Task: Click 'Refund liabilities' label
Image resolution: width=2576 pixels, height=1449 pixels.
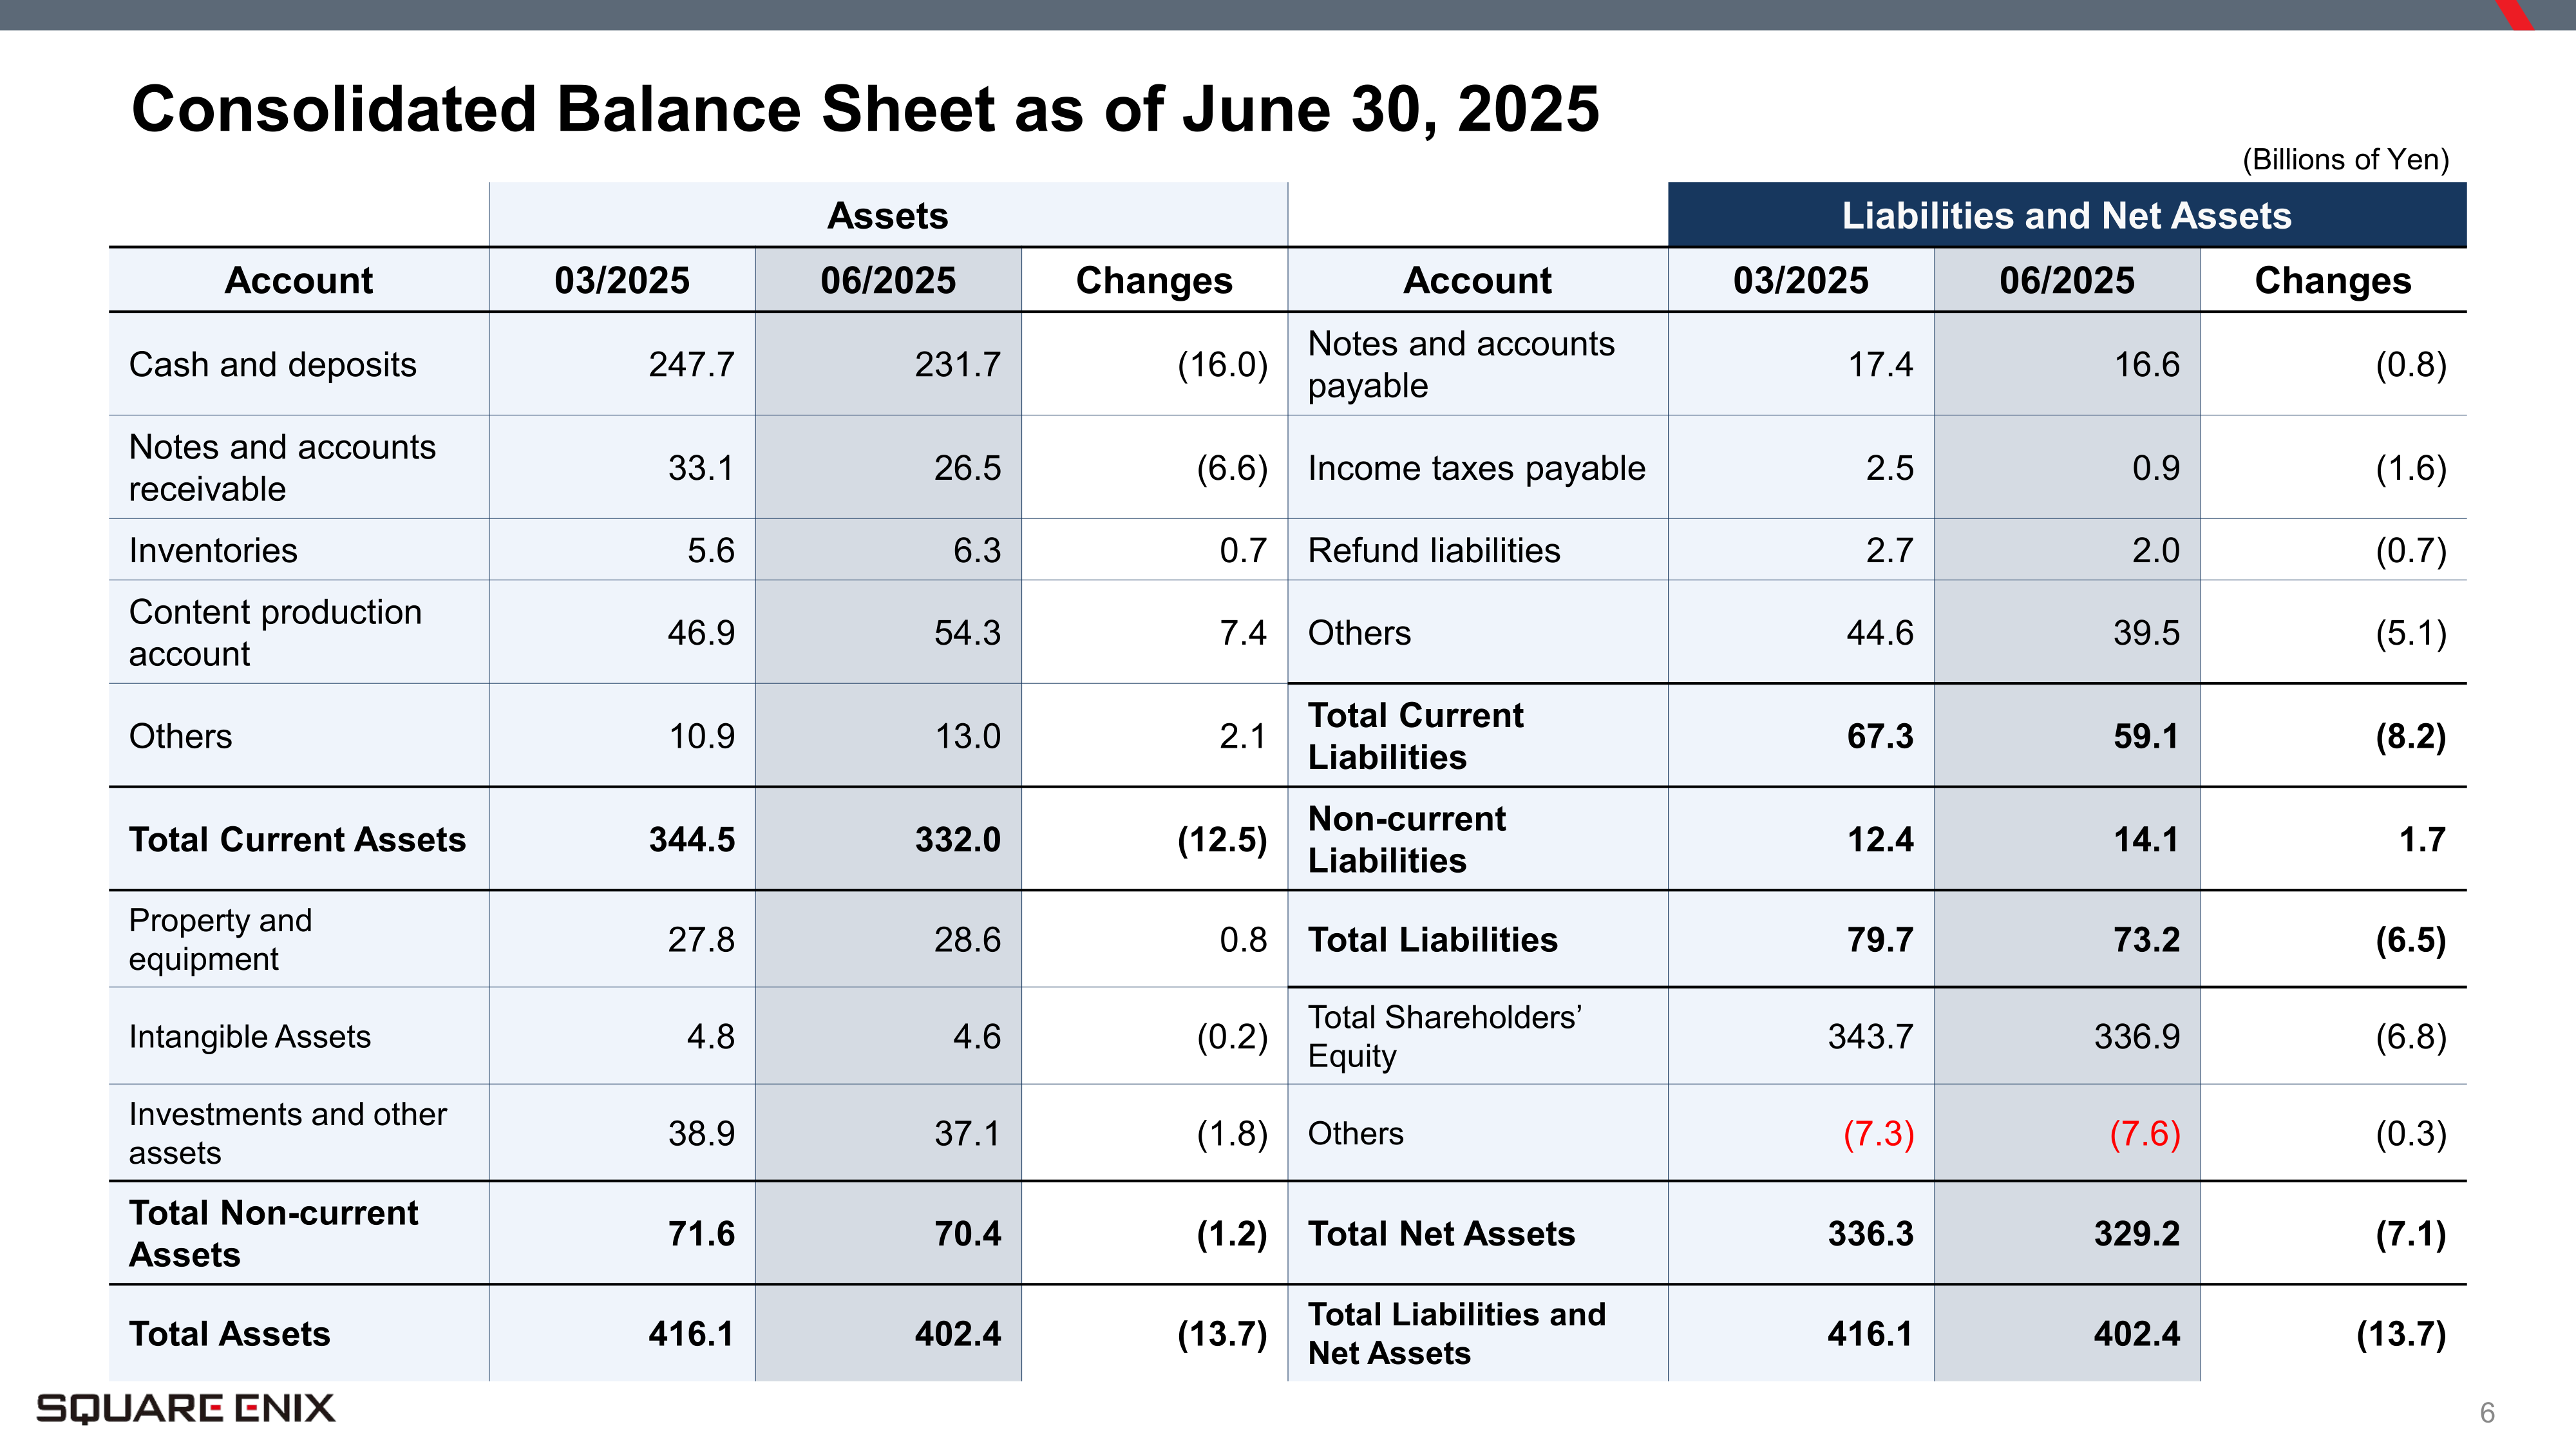Action: (x=1433, y=550)
